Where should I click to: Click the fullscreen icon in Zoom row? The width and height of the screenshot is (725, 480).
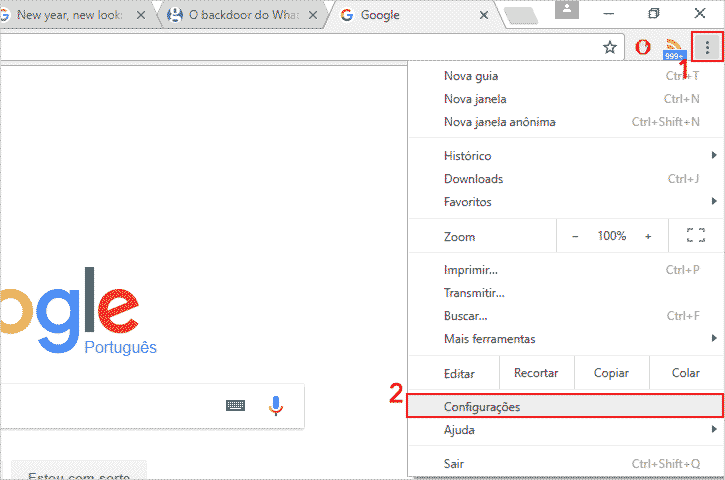click(x=696, y=236)
